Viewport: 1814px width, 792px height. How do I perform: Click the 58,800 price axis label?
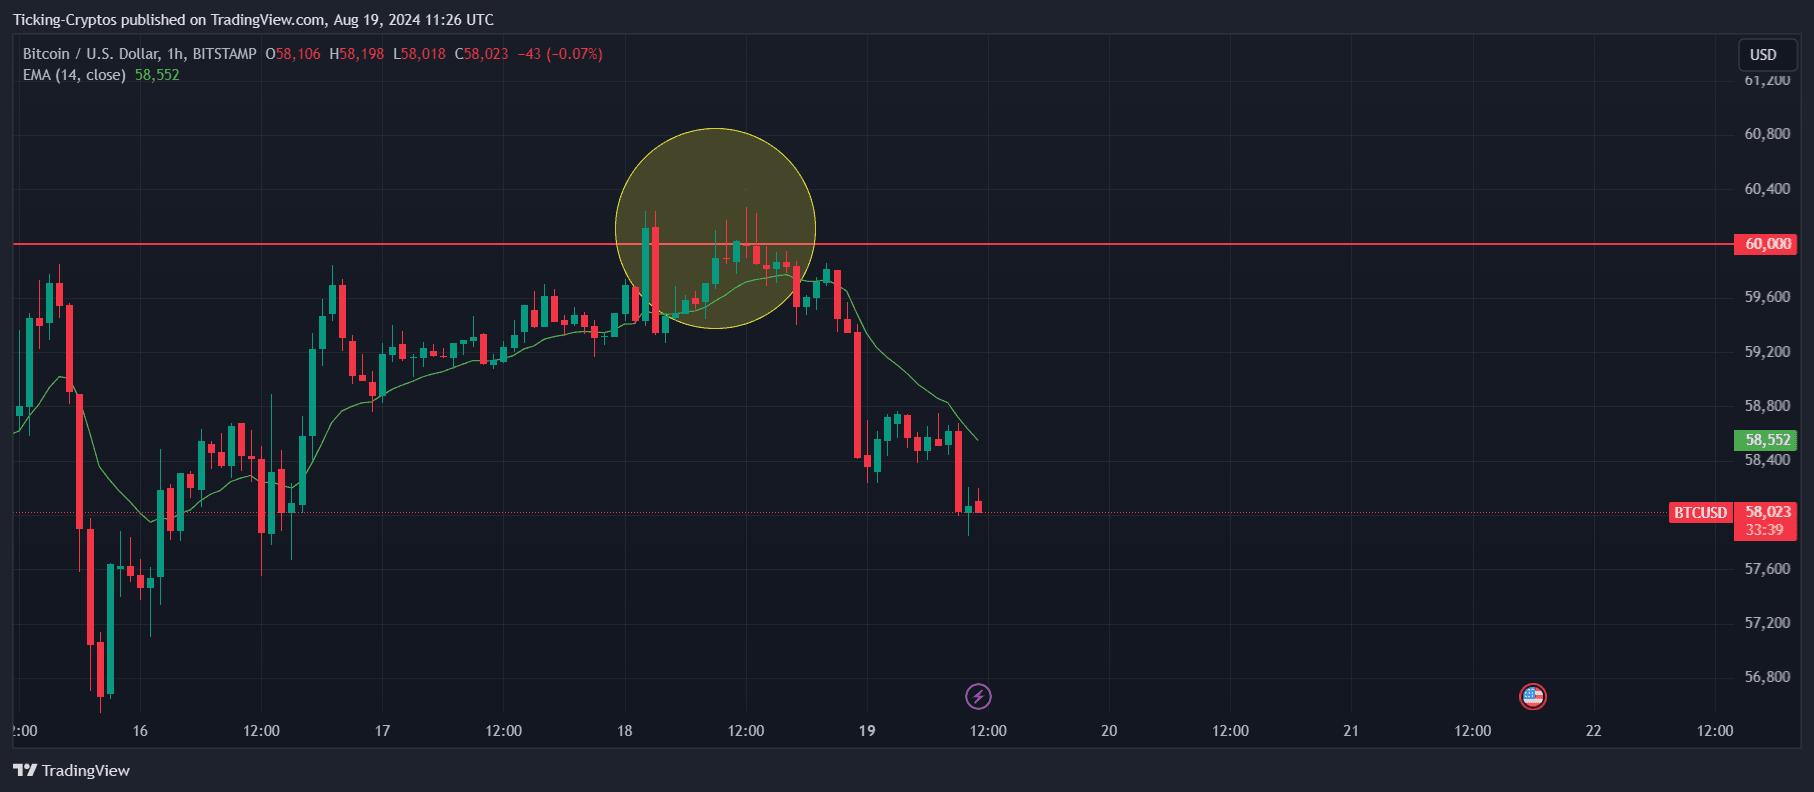(1767, 406)
